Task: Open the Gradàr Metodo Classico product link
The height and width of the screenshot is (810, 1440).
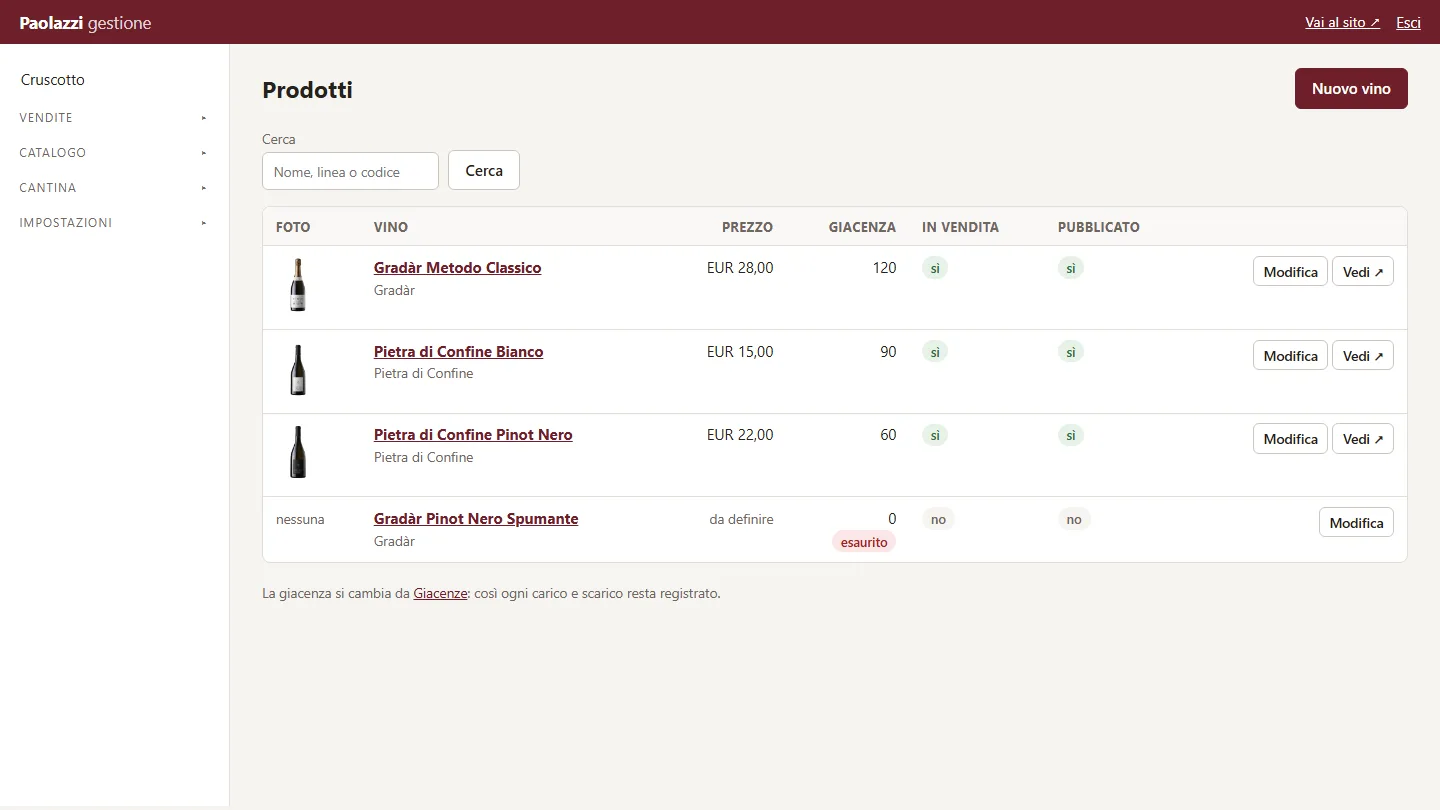Action: (x=457, y=268)
